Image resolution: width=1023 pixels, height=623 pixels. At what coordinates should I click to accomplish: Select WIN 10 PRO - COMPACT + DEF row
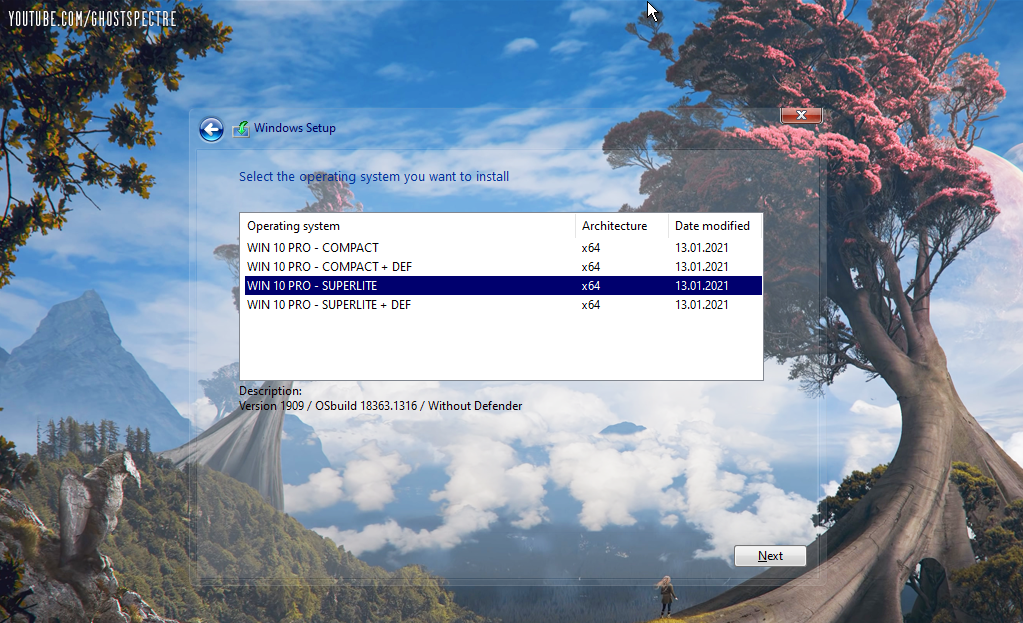503,267
